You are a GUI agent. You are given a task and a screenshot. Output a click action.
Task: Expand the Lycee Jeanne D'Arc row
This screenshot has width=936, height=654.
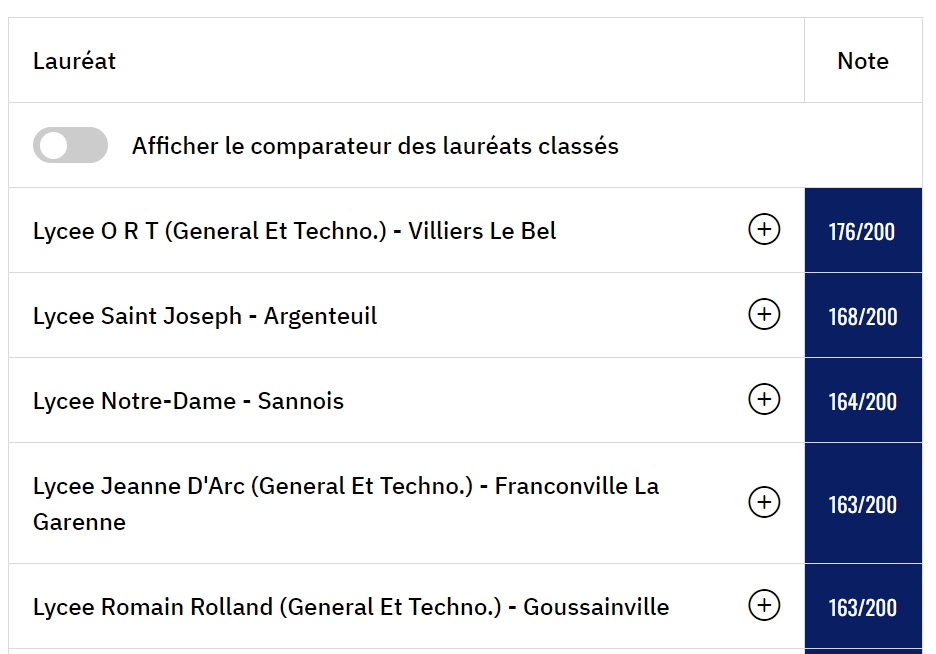coord(764,503)
